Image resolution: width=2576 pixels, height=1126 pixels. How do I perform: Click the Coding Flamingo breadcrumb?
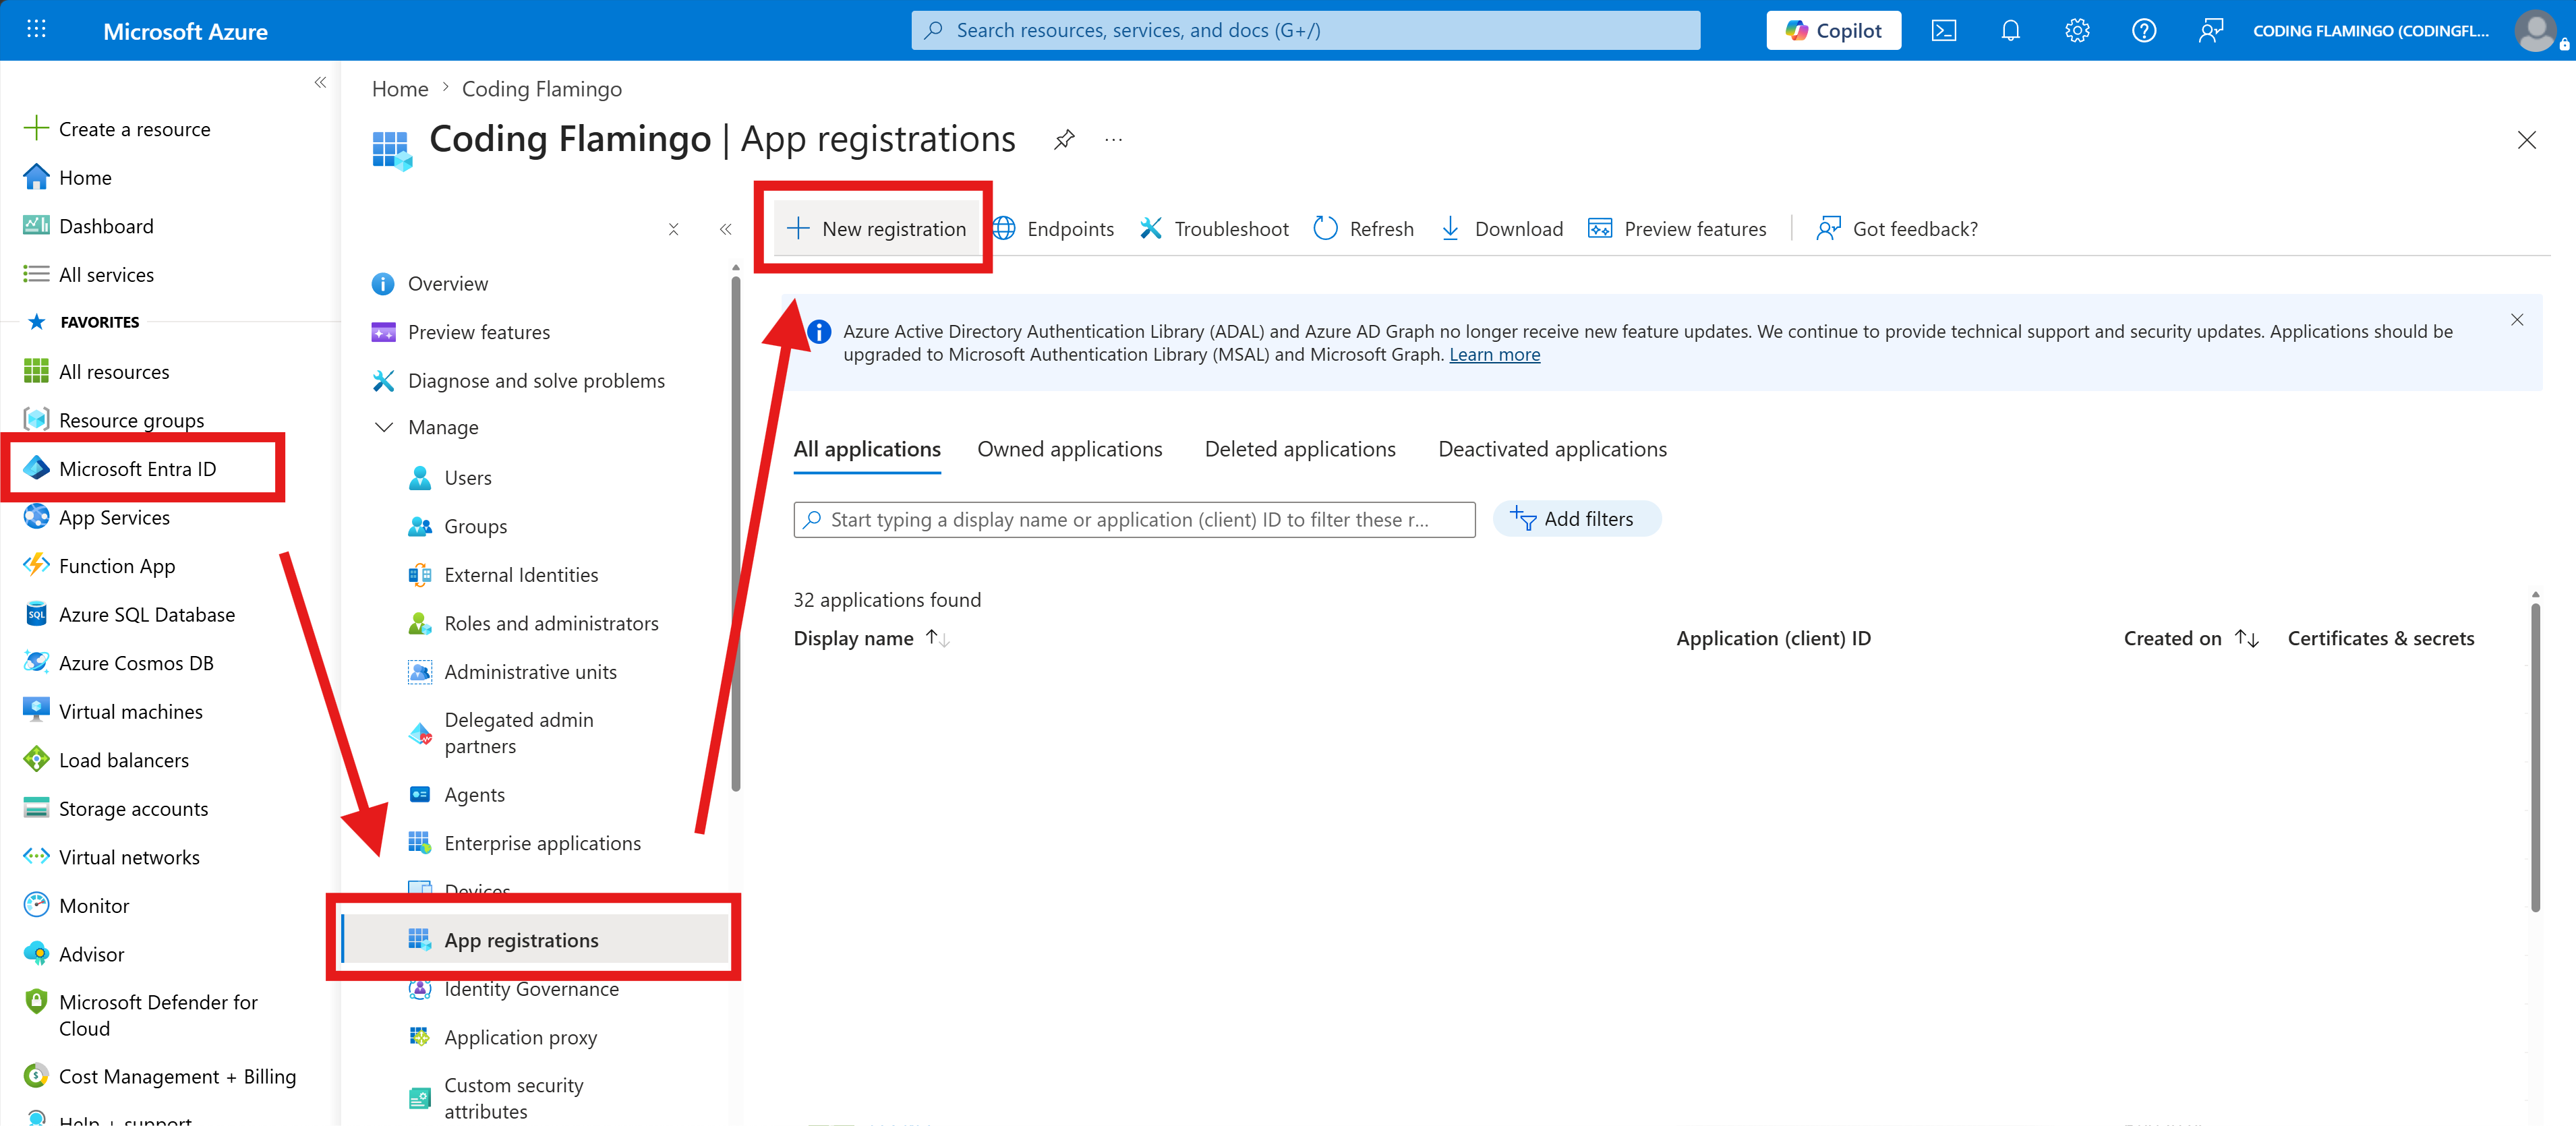coord(542,89)
